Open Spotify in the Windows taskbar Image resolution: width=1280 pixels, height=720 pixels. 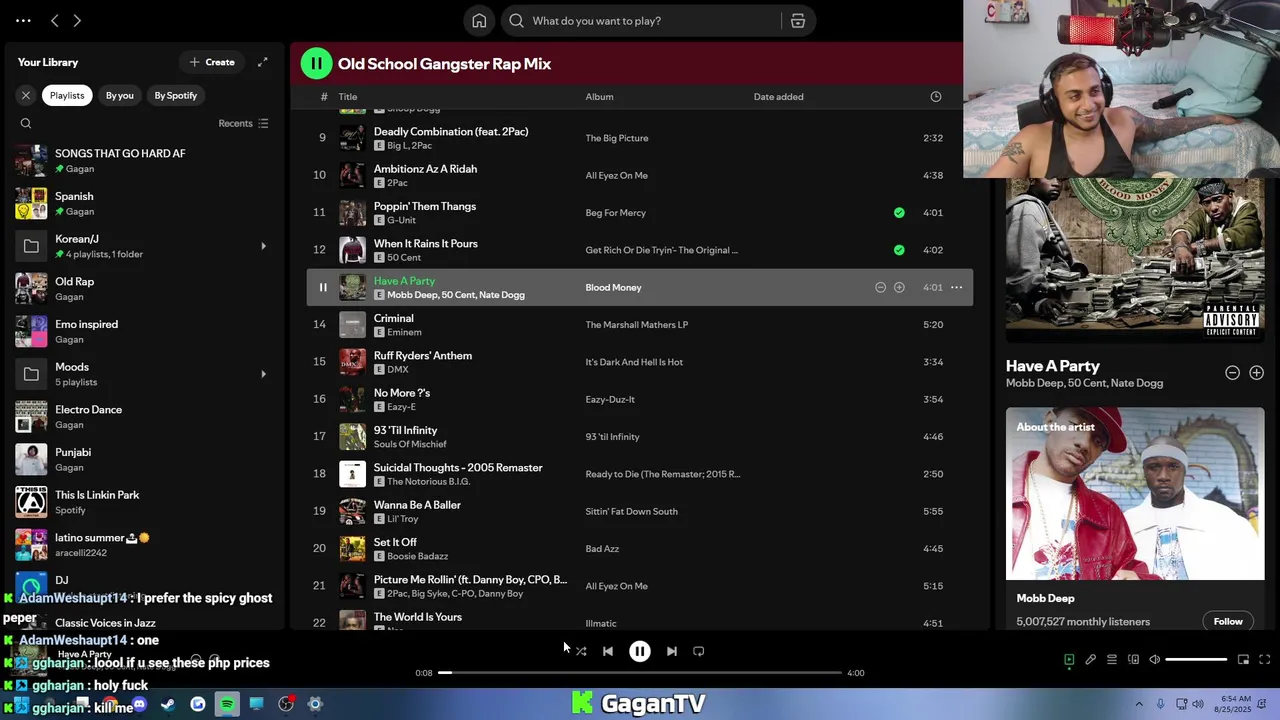(x=227, y=704)
